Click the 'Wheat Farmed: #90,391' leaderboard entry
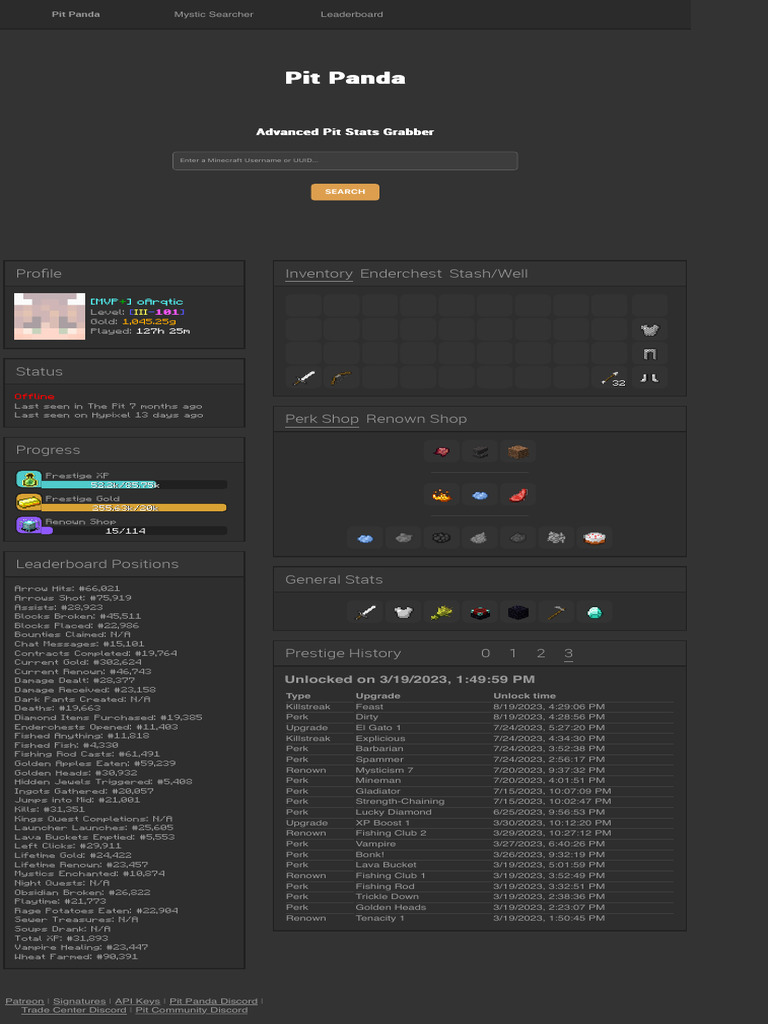The image size is (768, 1024). coord(76,956)
